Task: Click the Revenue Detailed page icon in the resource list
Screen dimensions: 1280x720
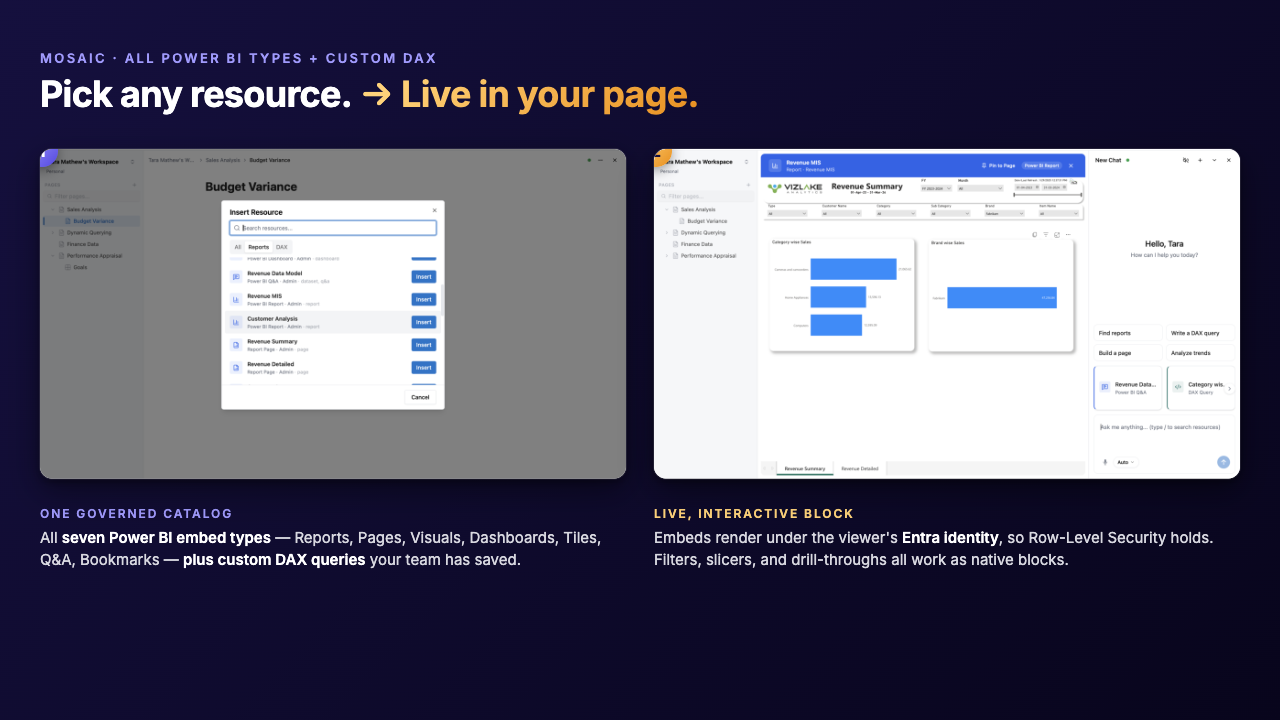Action: coord(236,367)
